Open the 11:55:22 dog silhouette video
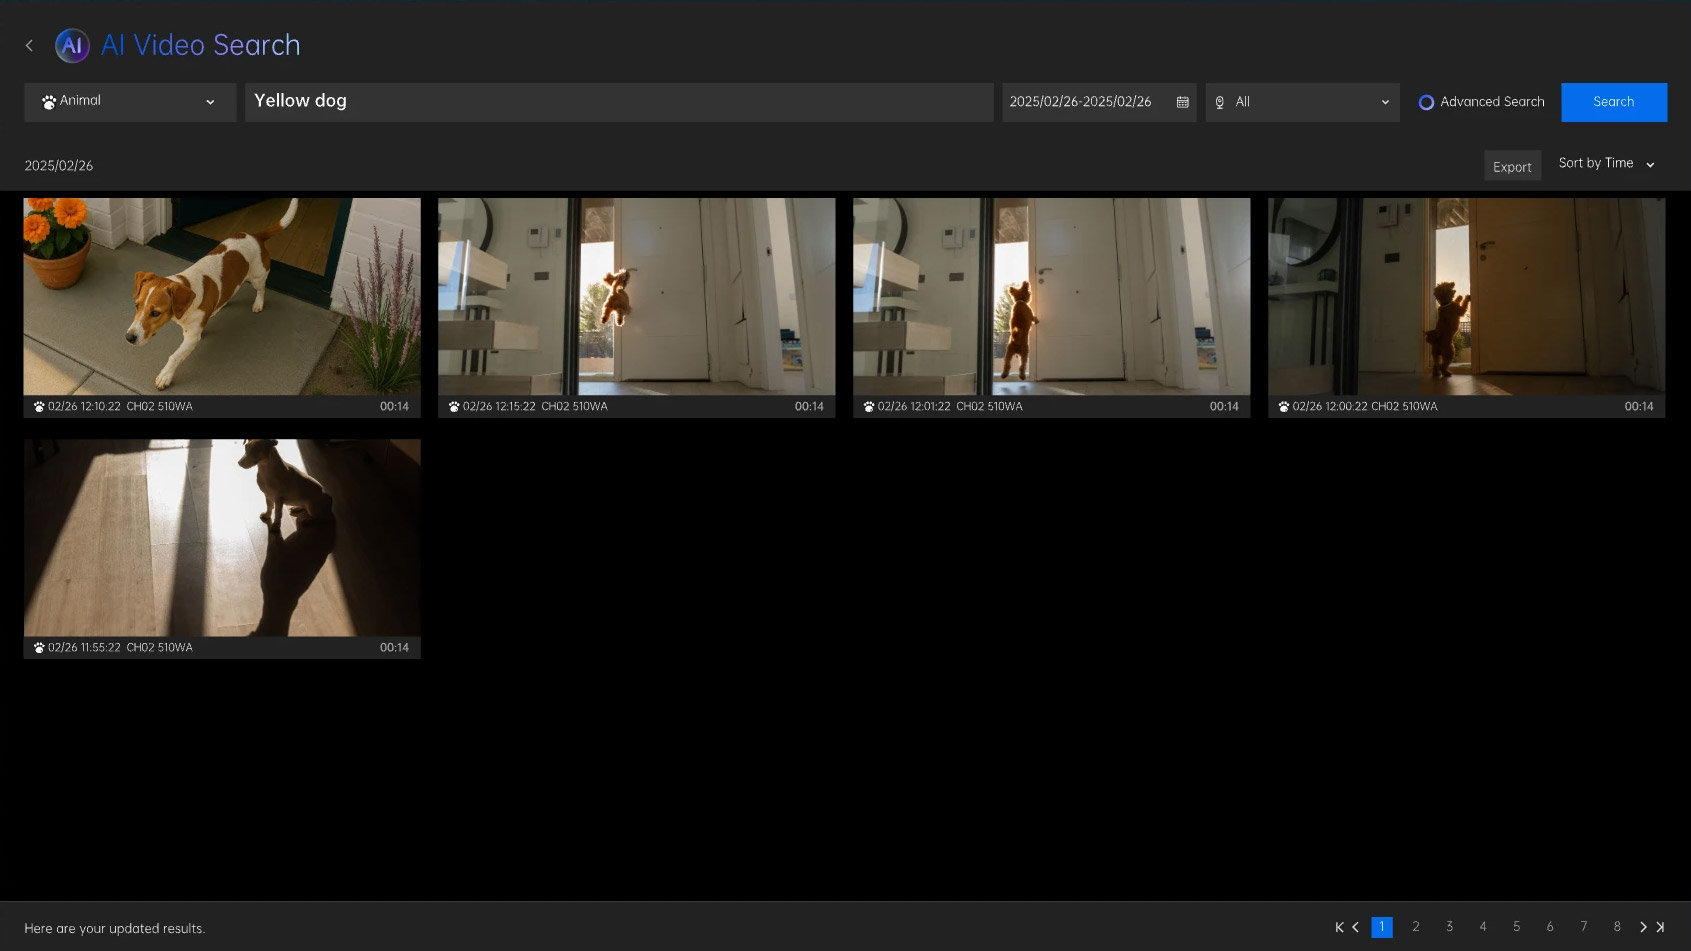This screenshot has height=951, width=1691. pos(222,537)
